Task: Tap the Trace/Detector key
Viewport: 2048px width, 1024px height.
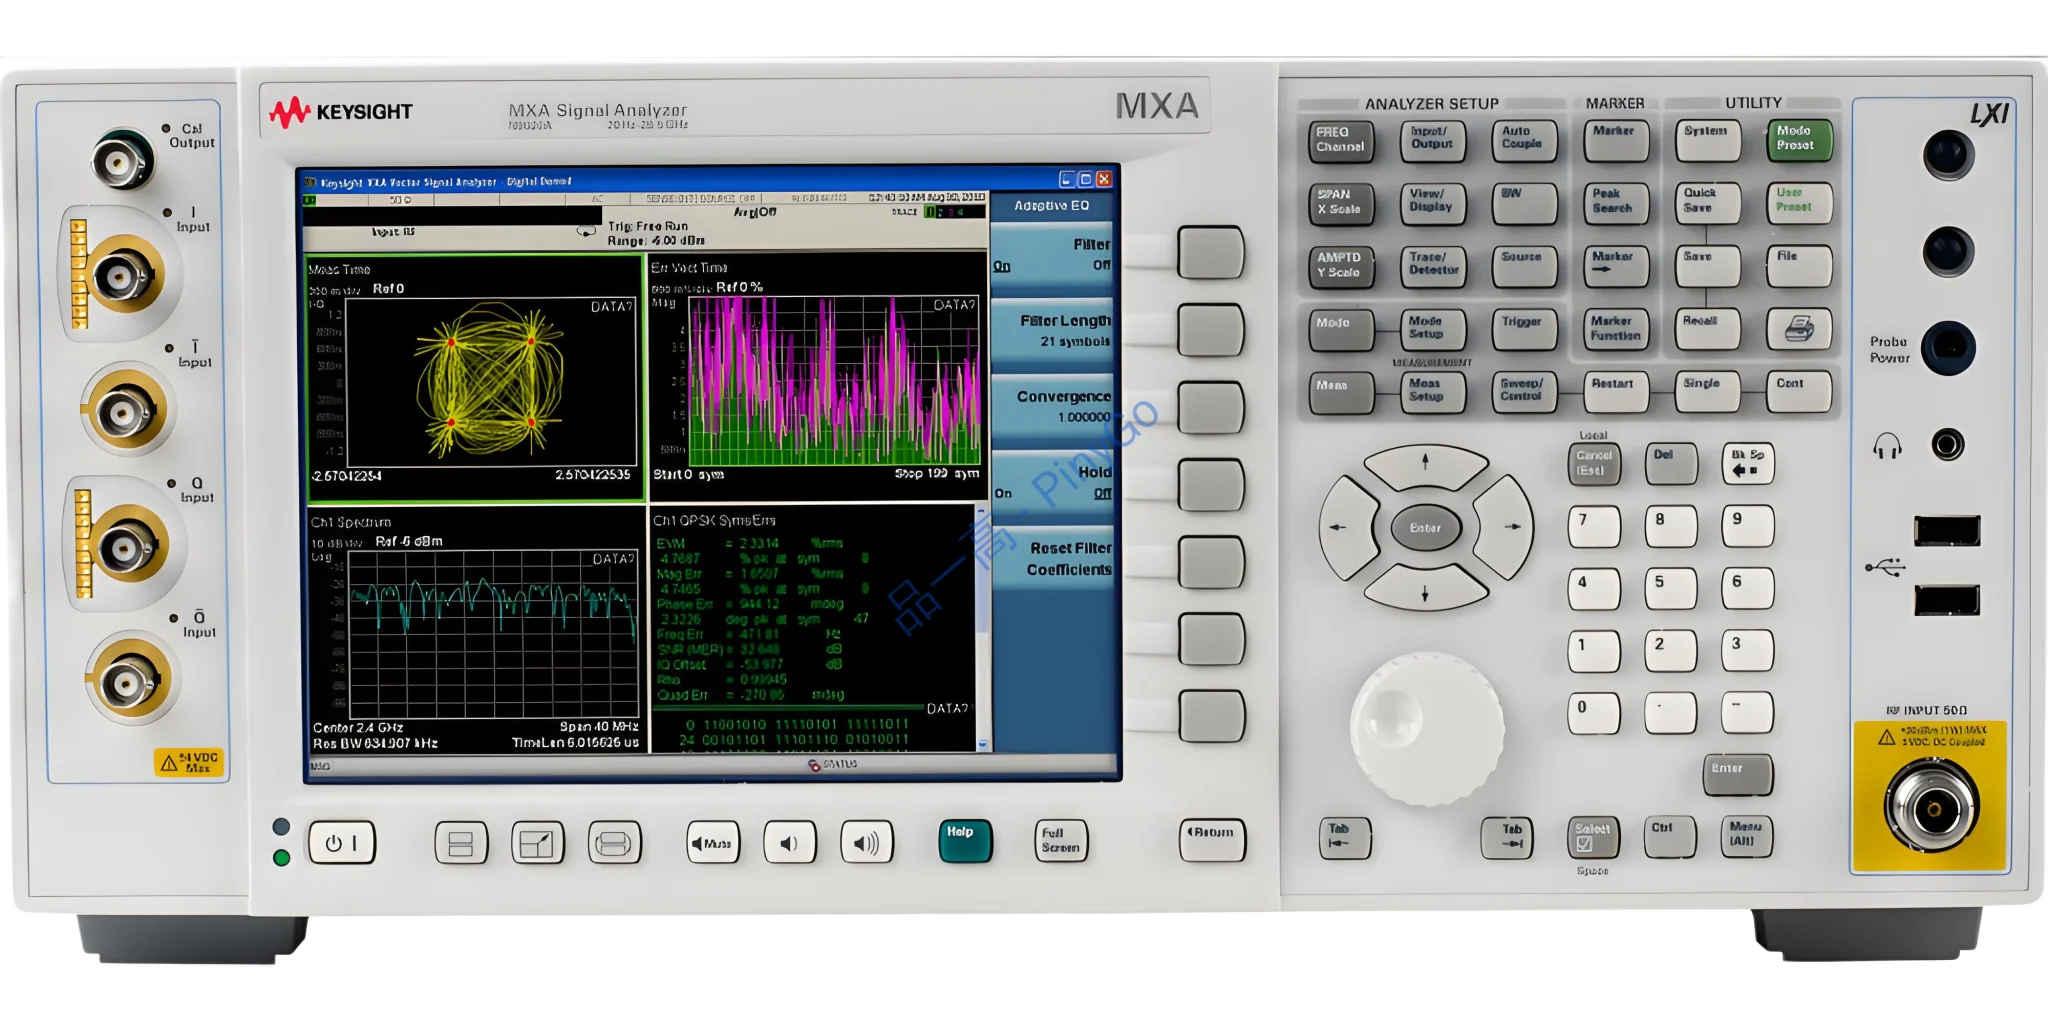Action: [x=1433, y=266]
